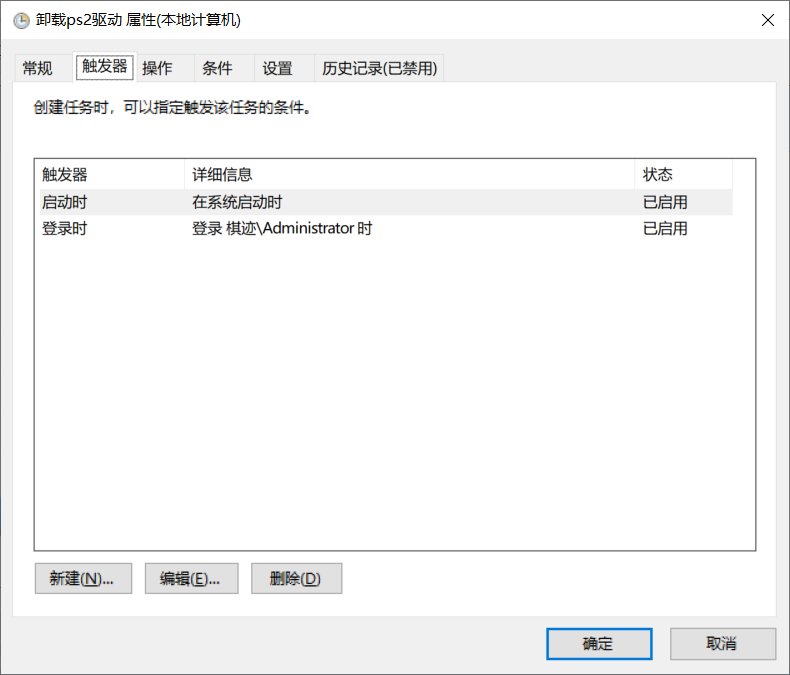Click the 删除(D) button
The image size is (790, 675).
[x=297, y=578]
